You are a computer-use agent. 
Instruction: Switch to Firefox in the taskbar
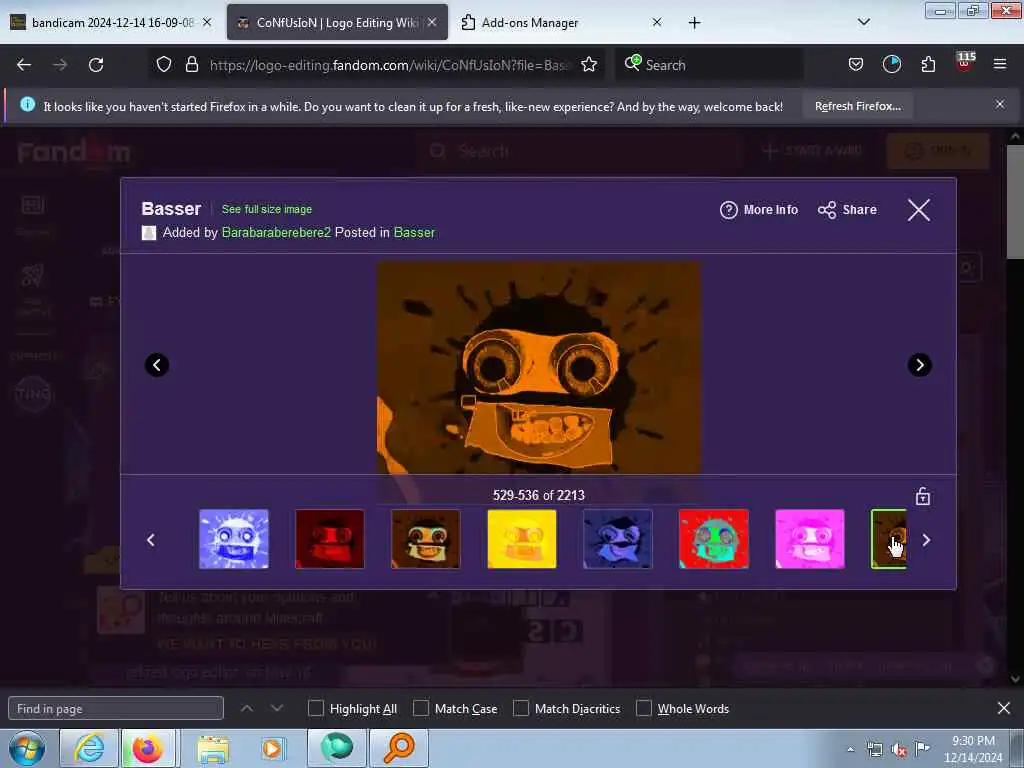click(x=148, y=748)
